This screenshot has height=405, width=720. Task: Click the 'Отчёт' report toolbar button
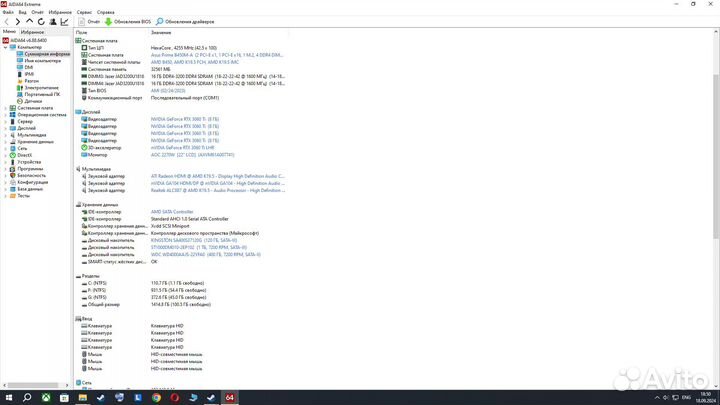tap(89, 21)
